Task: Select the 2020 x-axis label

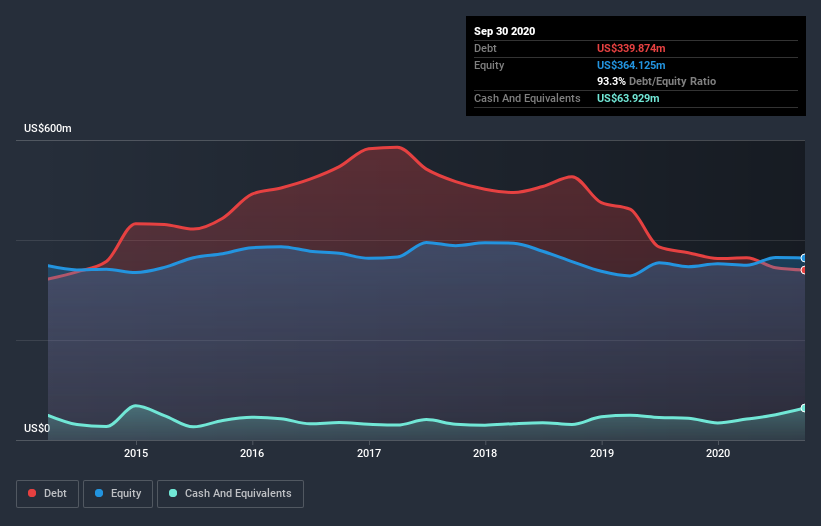Action: click(718, 453)
